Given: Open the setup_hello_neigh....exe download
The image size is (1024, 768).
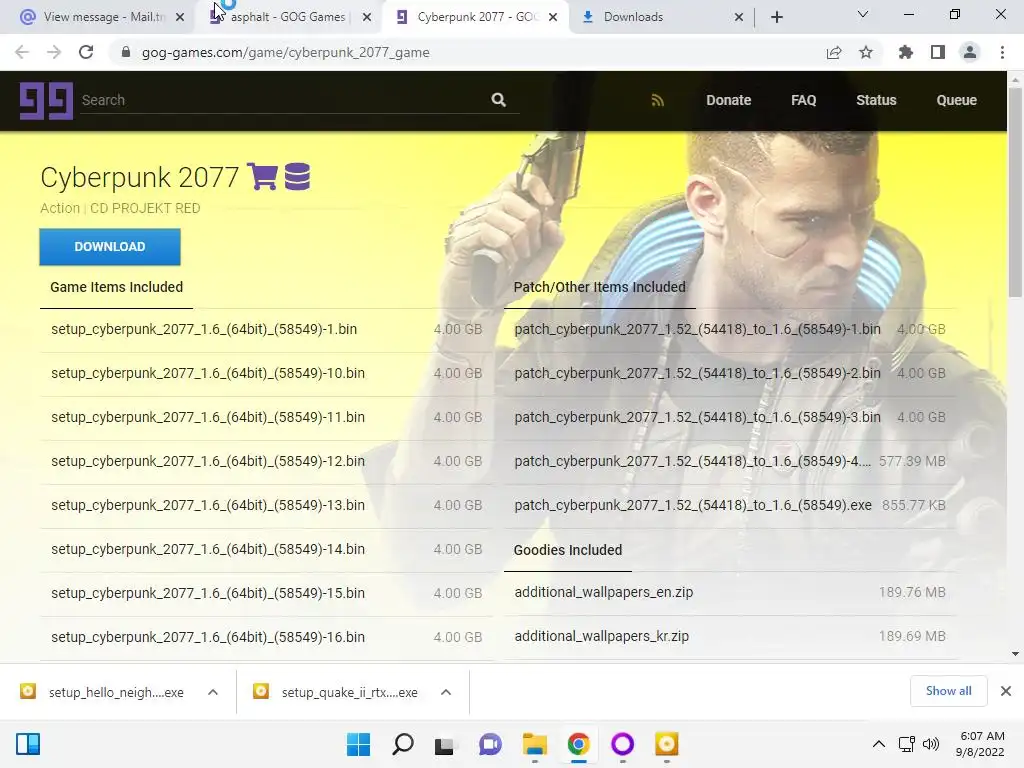Looking at the screenshot, I should tap(116, 692).
